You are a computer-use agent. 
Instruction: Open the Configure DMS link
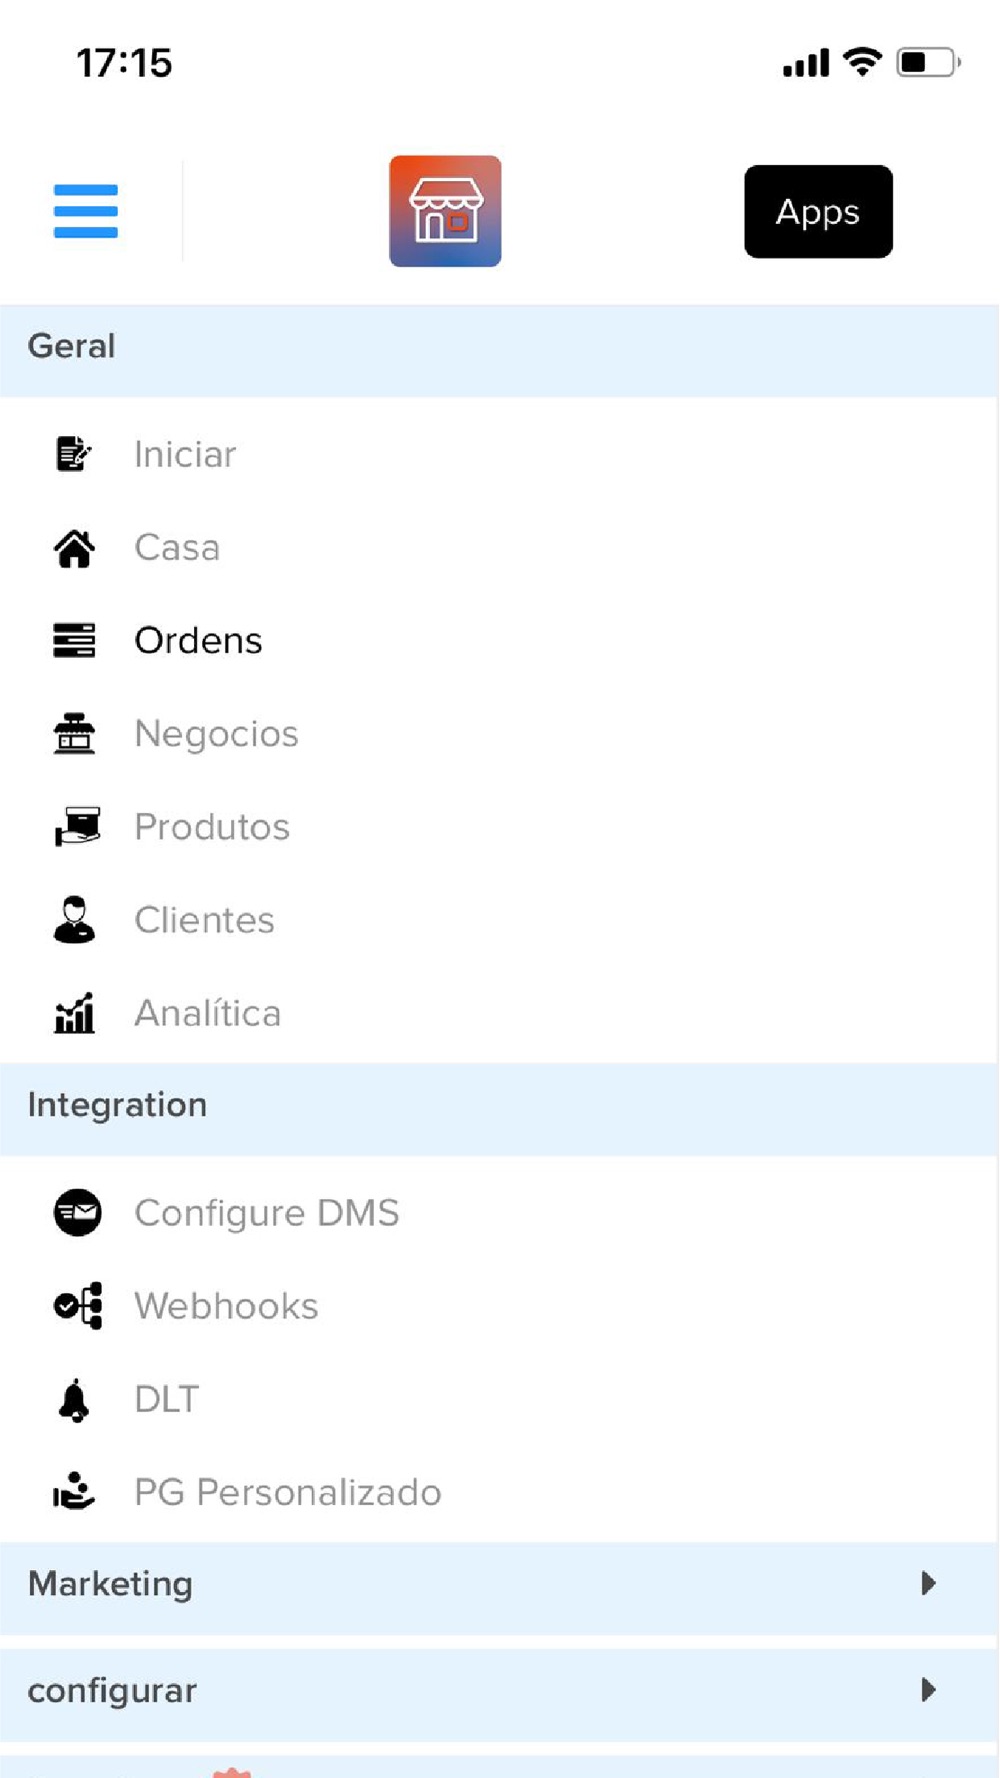[x=267, y=1213]
